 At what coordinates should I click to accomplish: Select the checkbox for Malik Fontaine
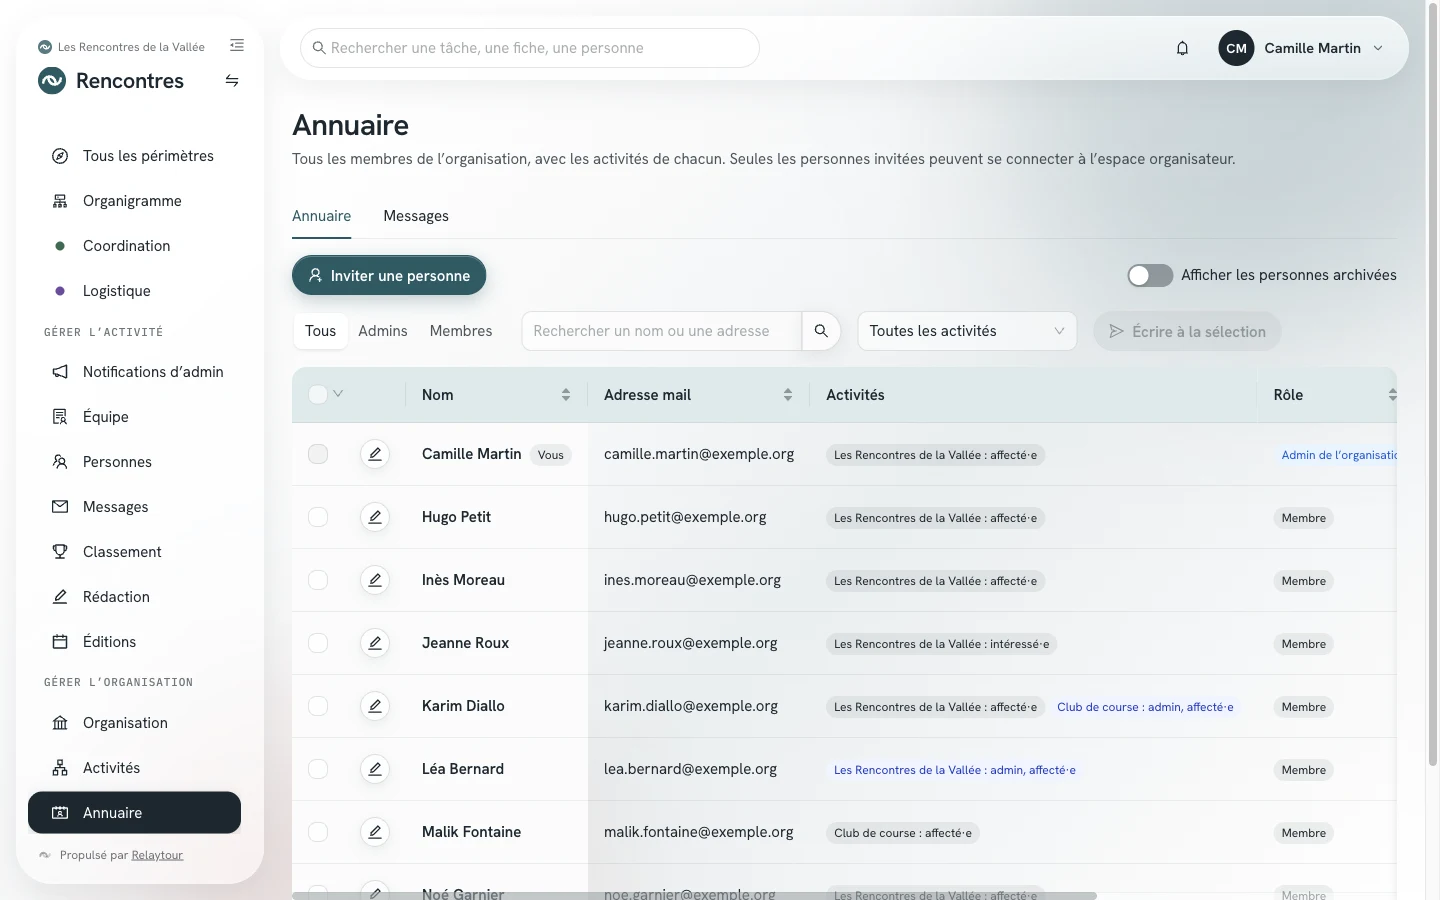tap(318, 832)
